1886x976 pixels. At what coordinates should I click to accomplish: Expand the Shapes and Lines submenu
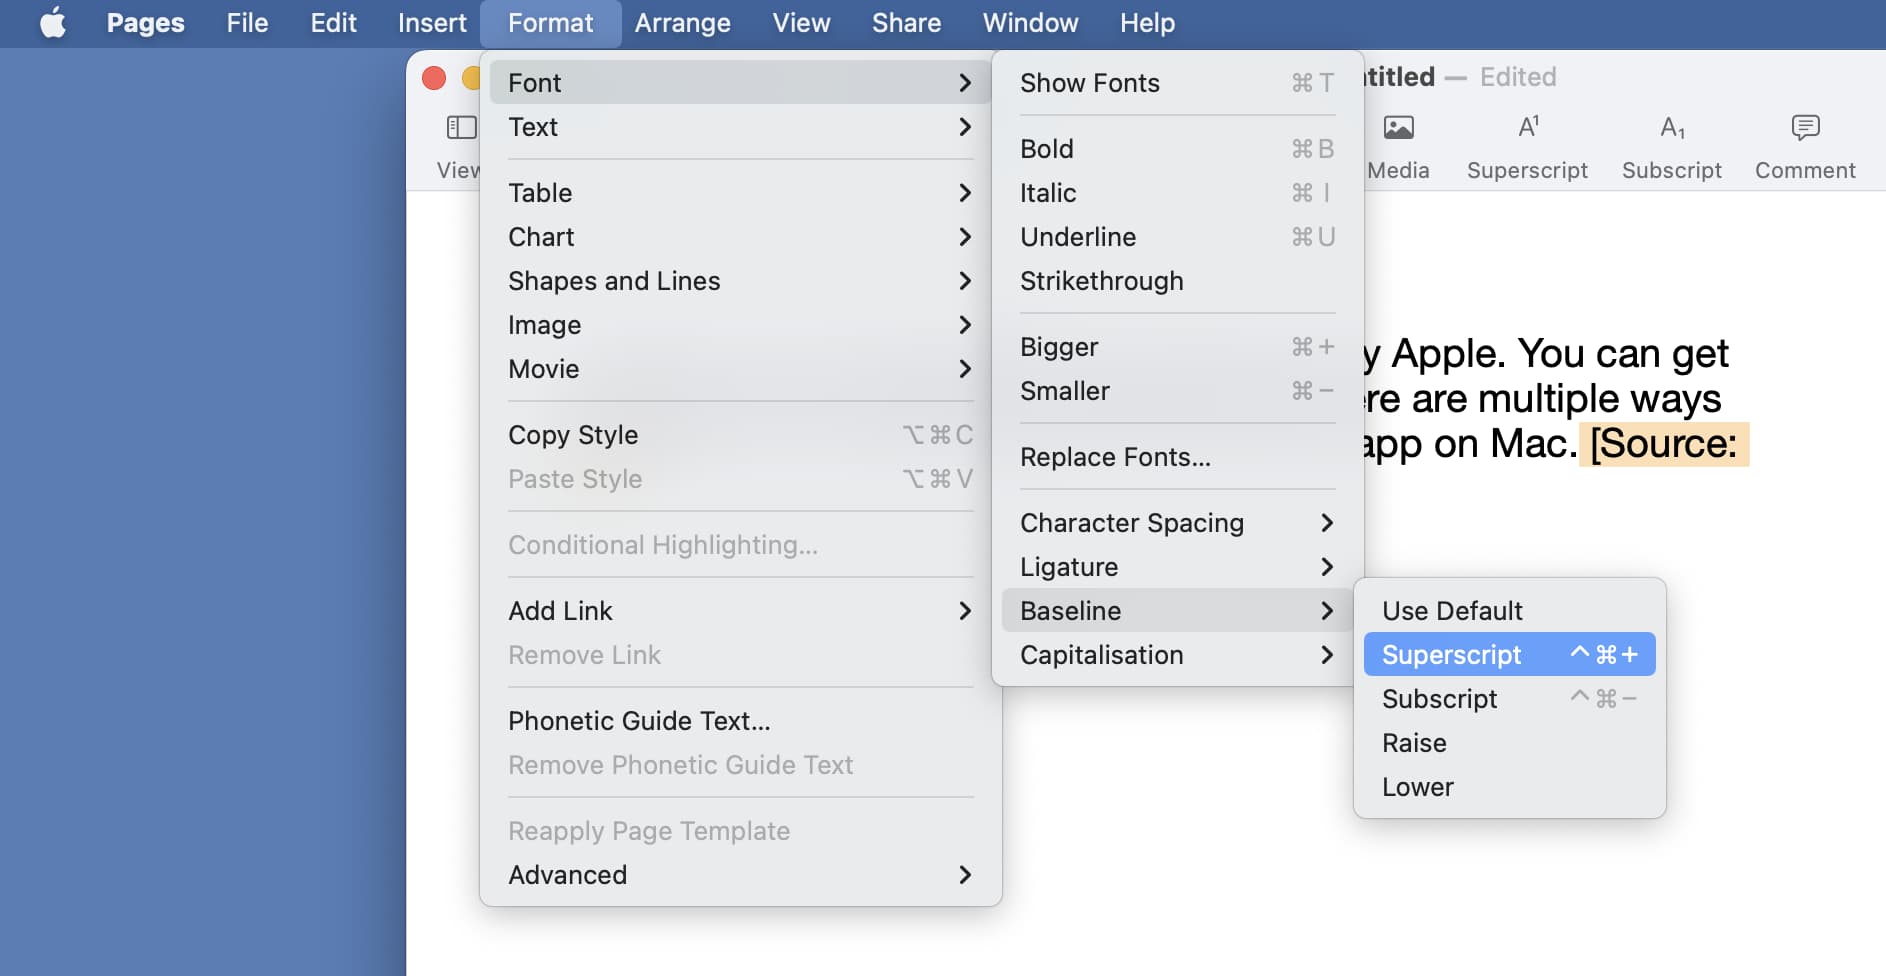point(740,281)
